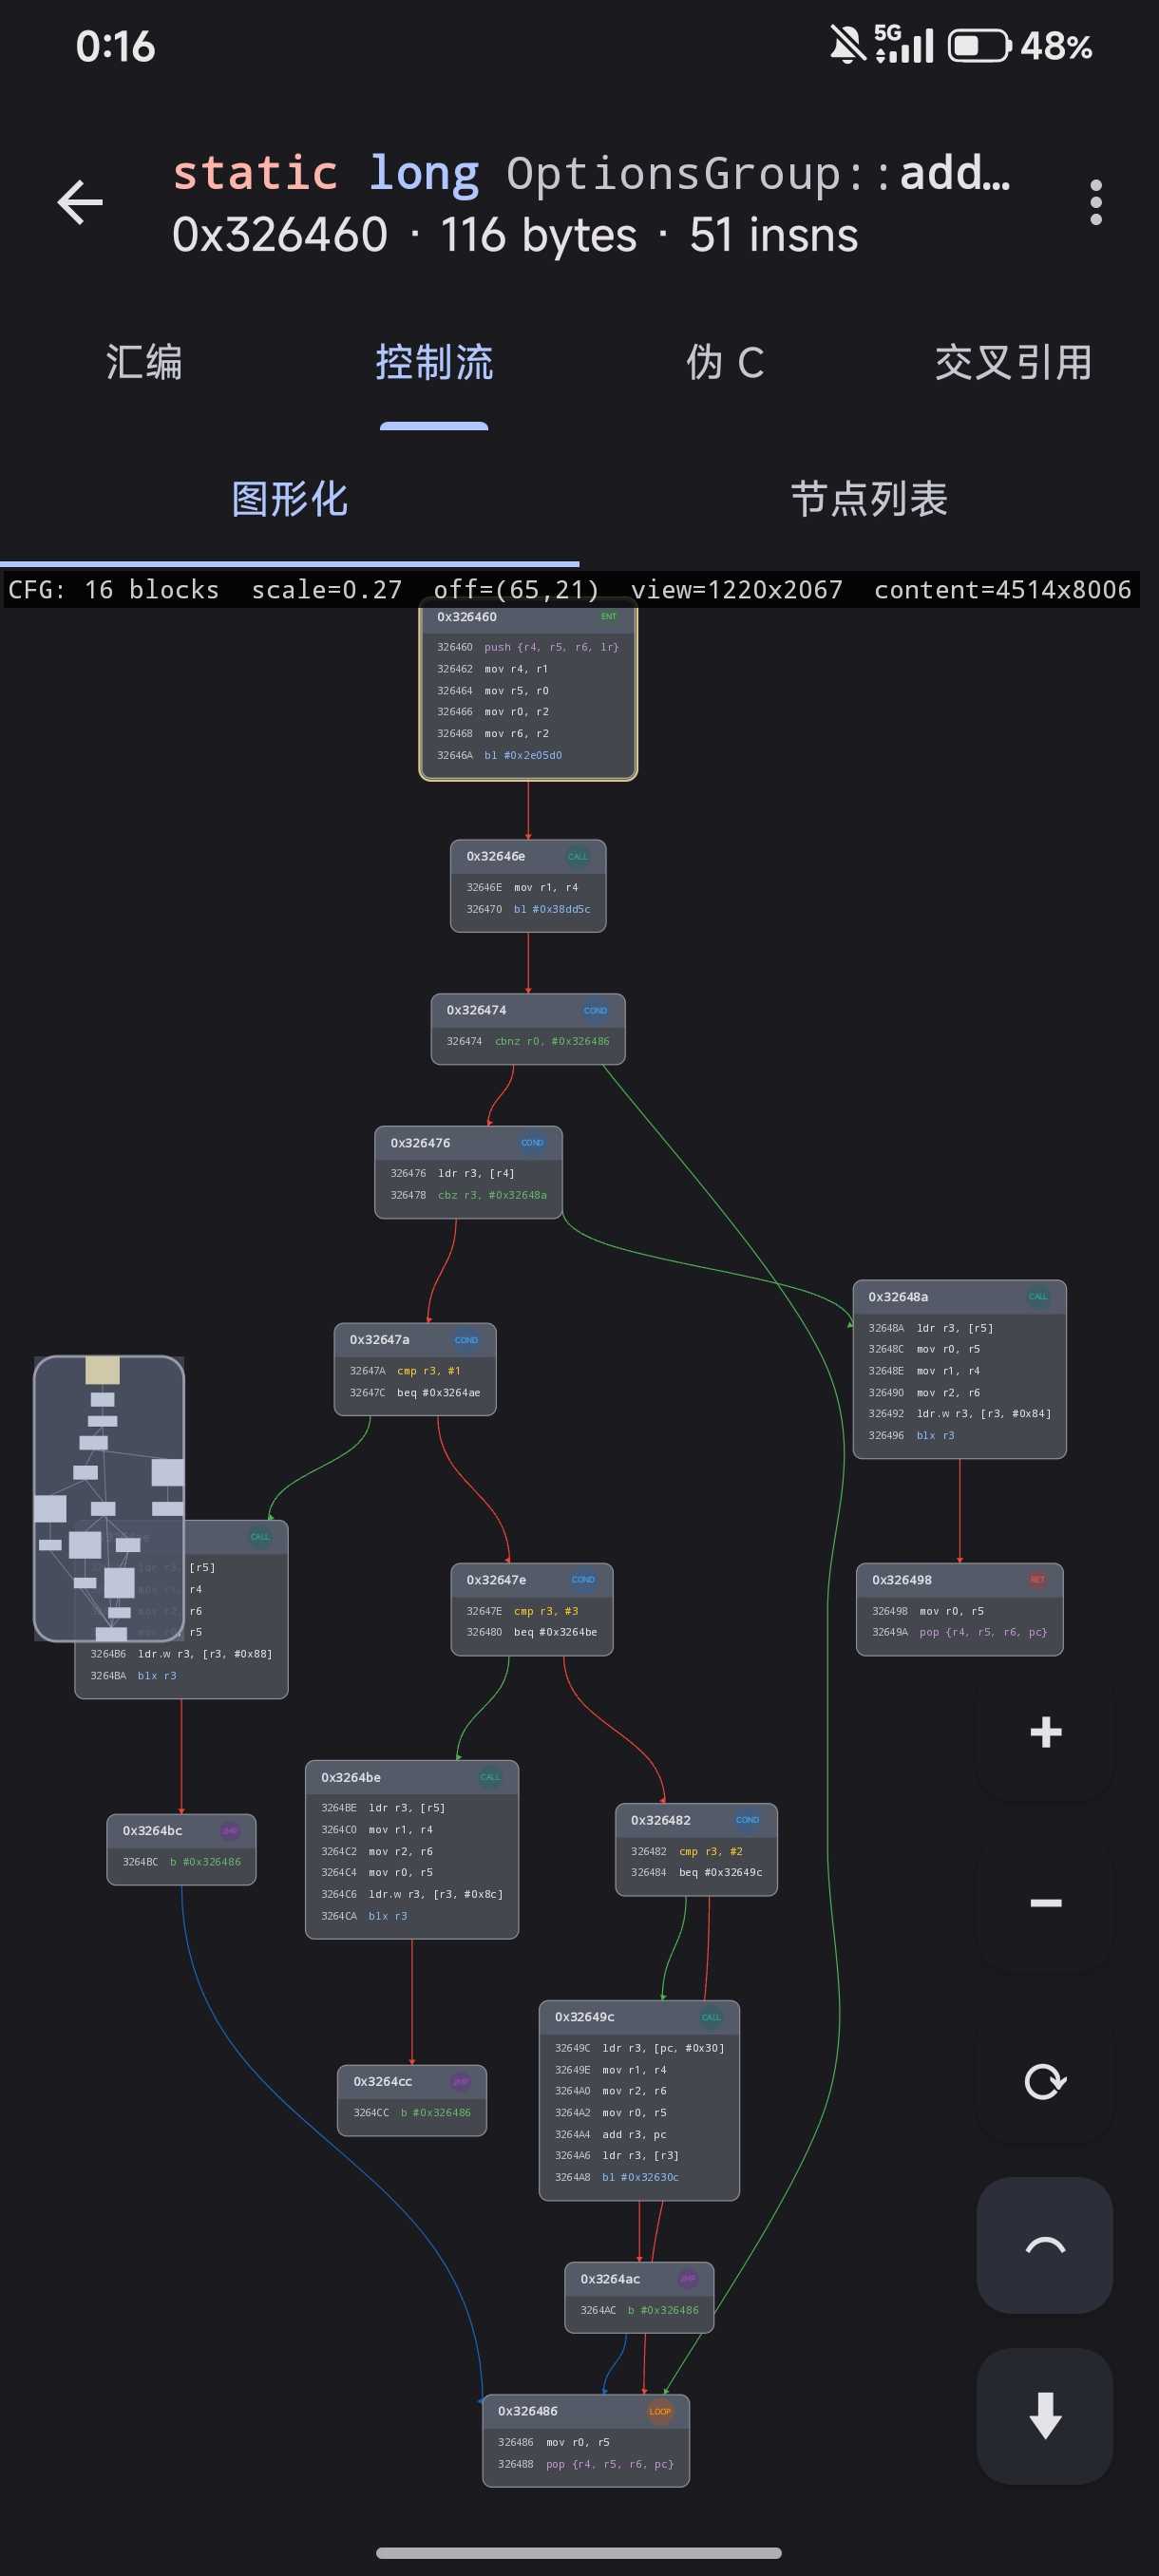
Task: Switch to the 节点列表 sub-tab
Action: pos(869,498)
